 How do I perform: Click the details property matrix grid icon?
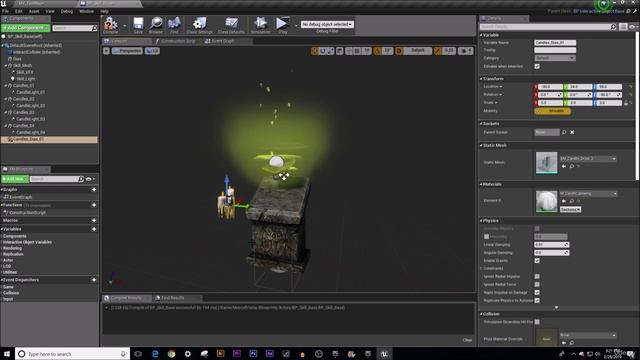(623, 27)
